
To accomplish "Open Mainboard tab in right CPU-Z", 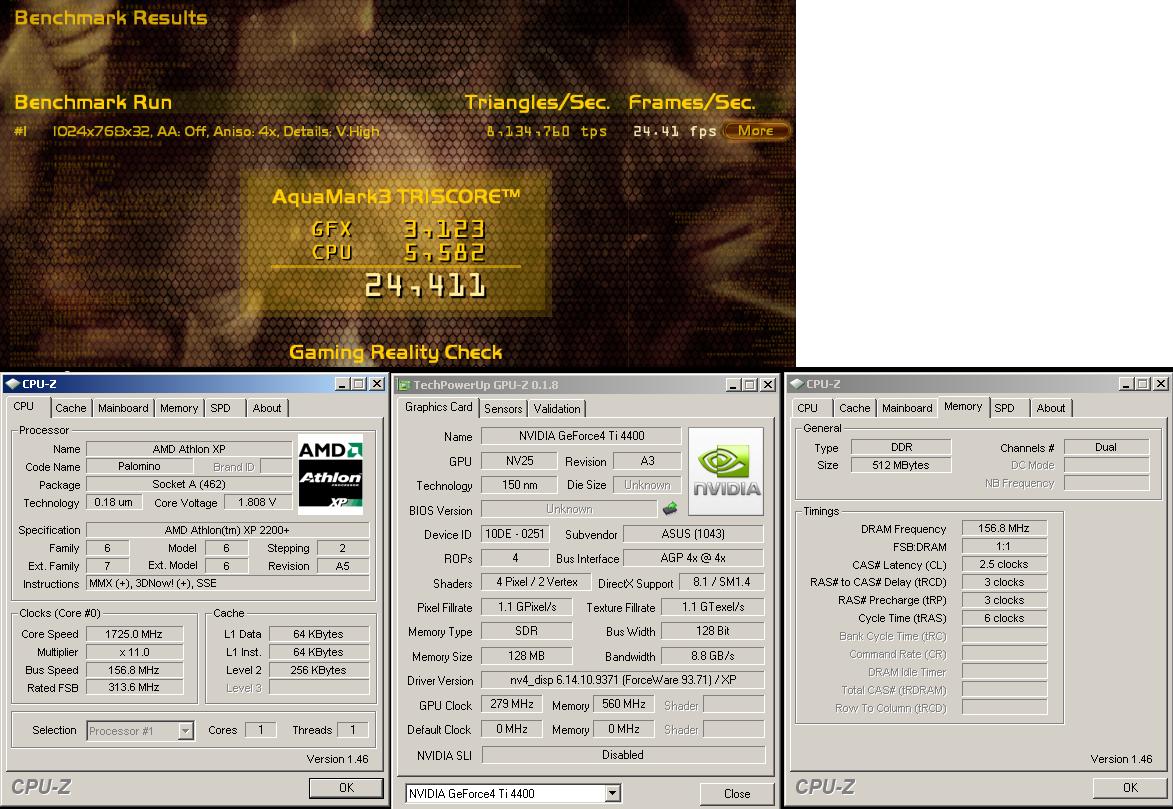I will [x=907, y=408].
